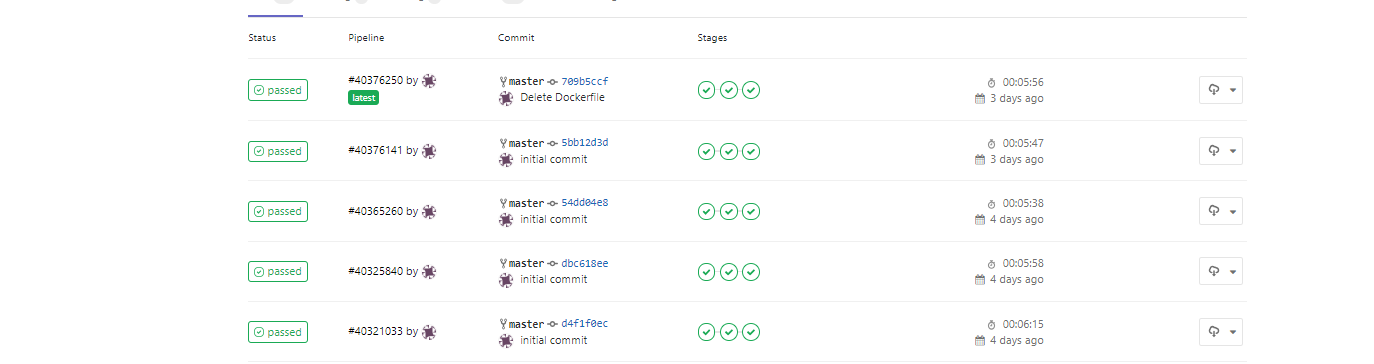
Task: Click committer avatar in commit dbc618ee row
Action: point(506,279)
